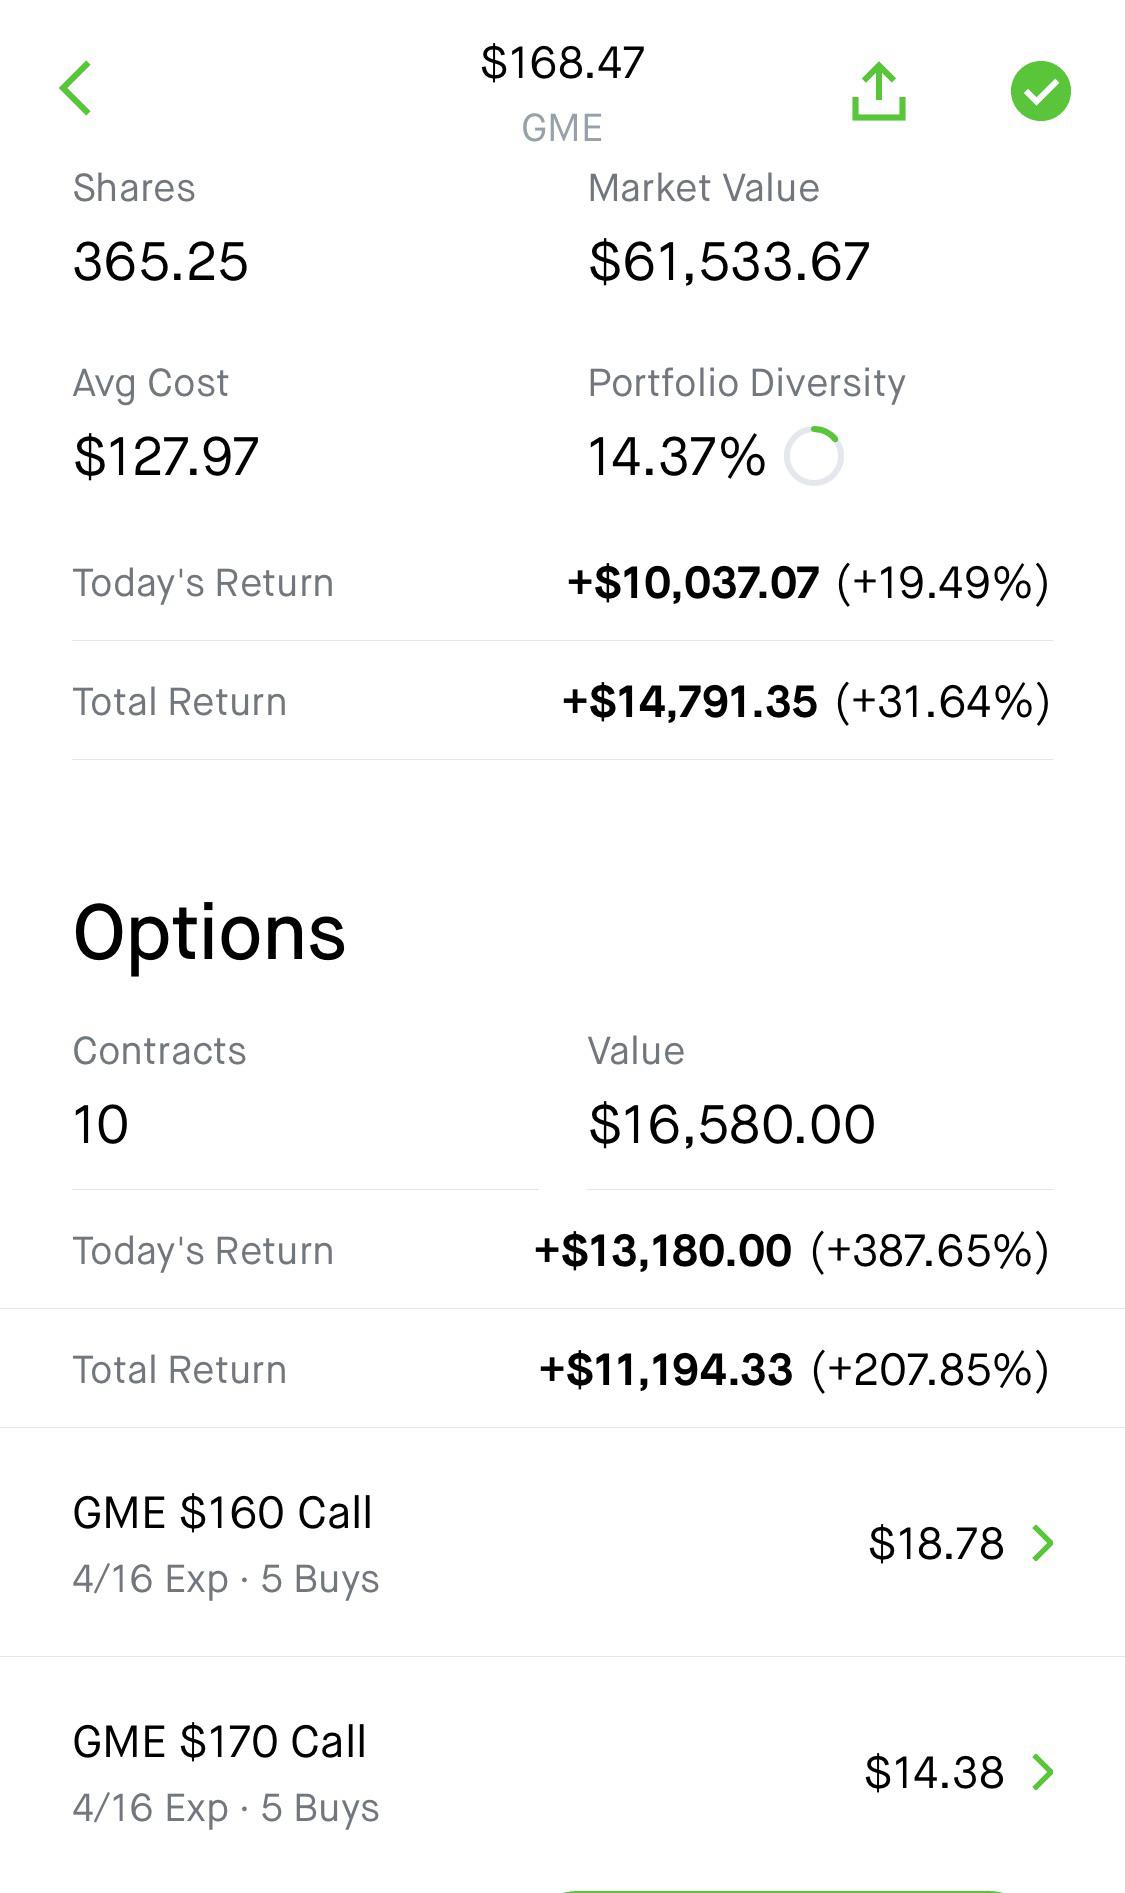1125x1893 pixels.
Task: Tap the $14.38 option price
Action: [x=933, y=1772]
